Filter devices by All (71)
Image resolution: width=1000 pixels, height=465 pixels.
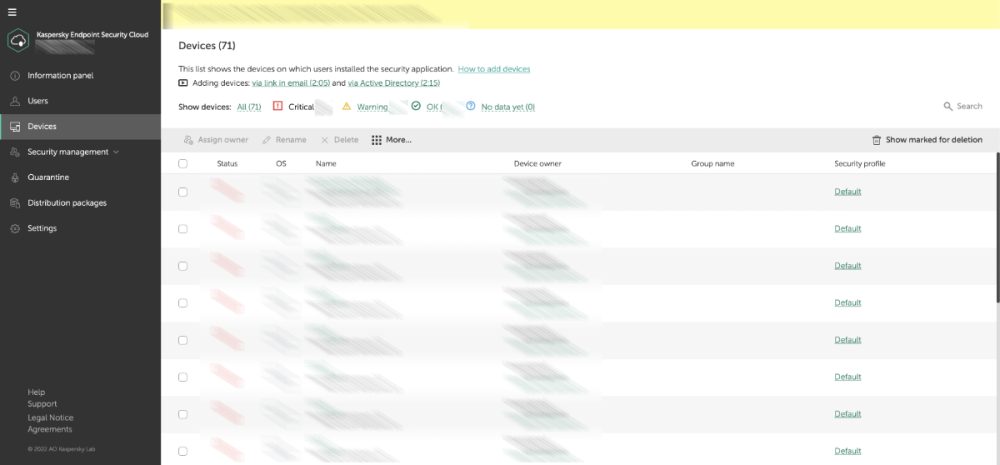(249, 107)
